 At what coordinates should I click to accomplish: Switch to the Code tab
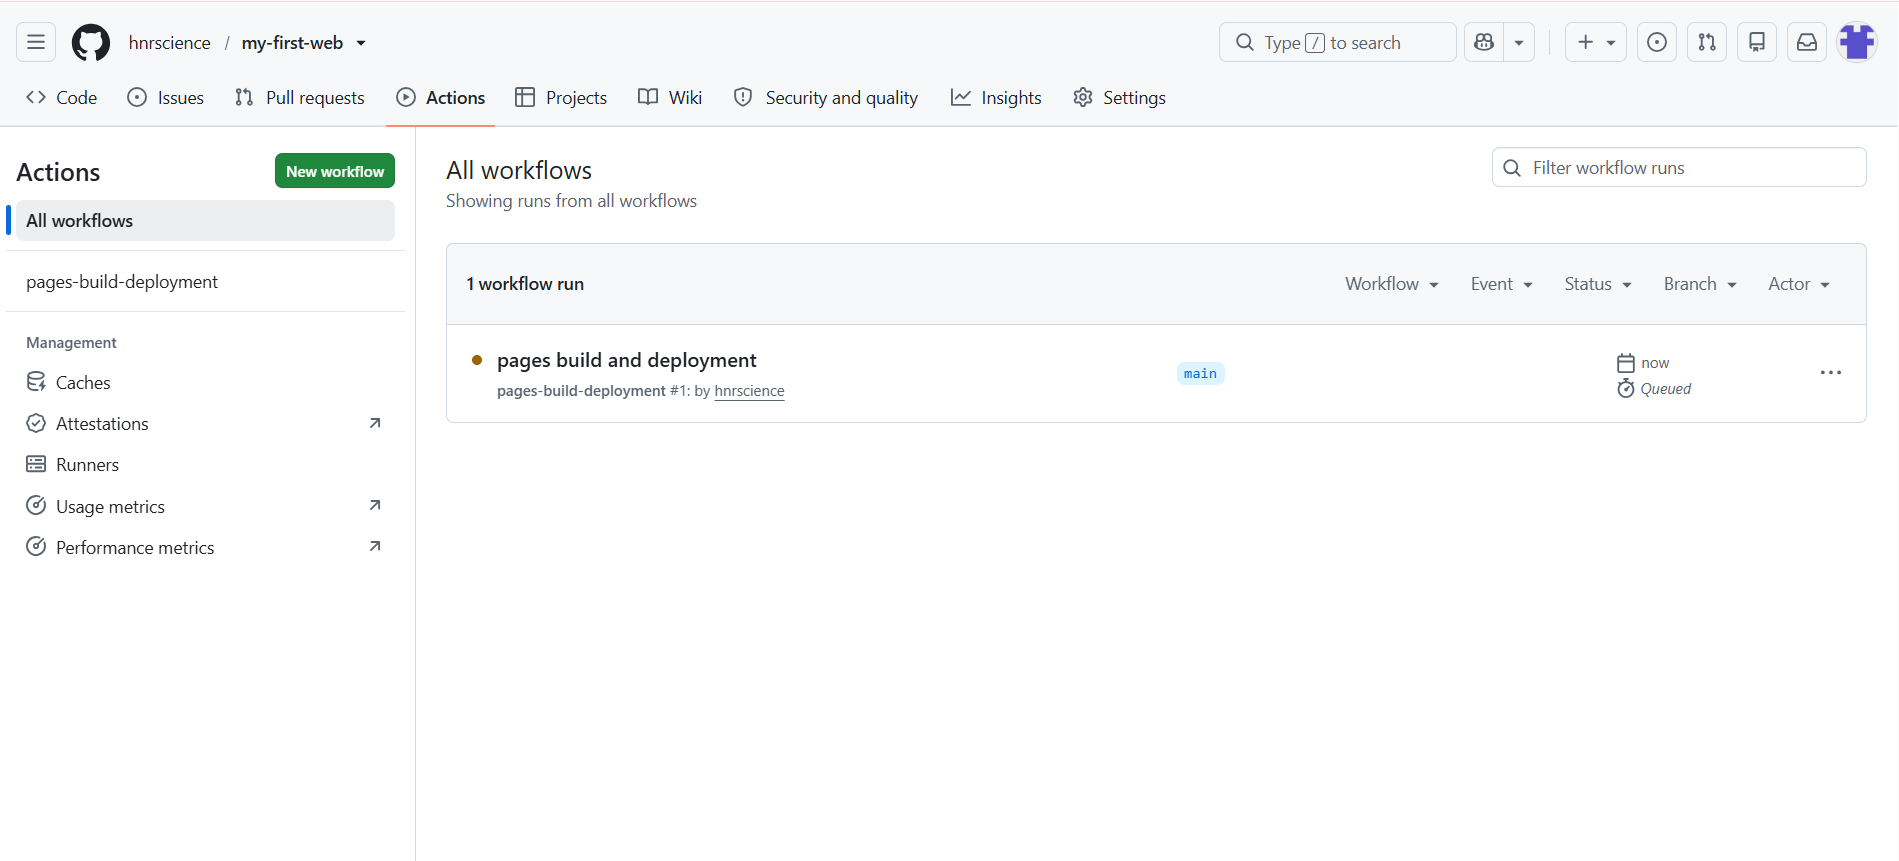pyautogui.click(x=62, y=97)
